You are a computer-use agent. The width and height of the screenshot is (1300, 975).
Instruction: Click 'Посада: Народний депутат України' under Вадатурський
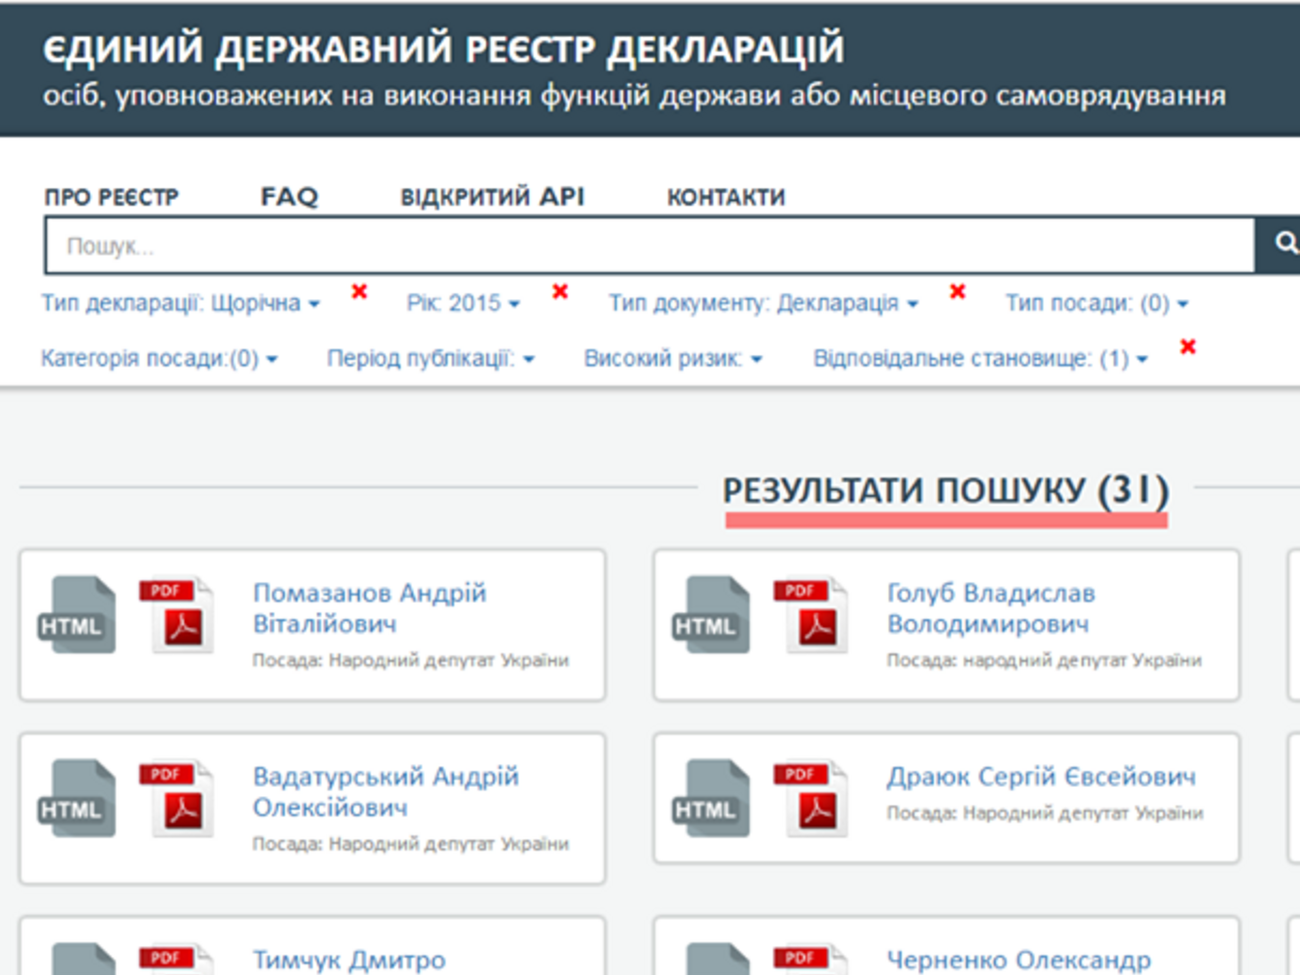pyautogui.click(x=410, y=844)
